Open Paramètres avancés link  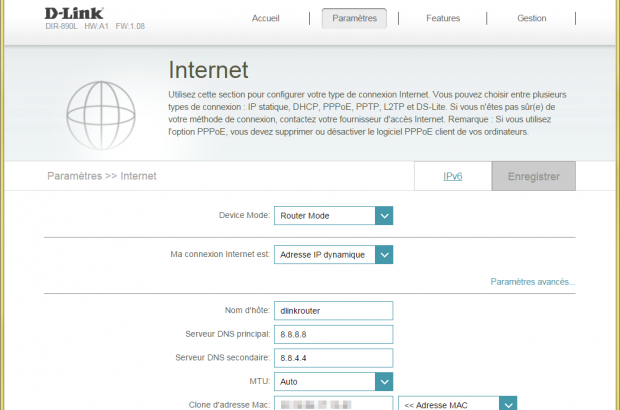click(x=532, y=282)
